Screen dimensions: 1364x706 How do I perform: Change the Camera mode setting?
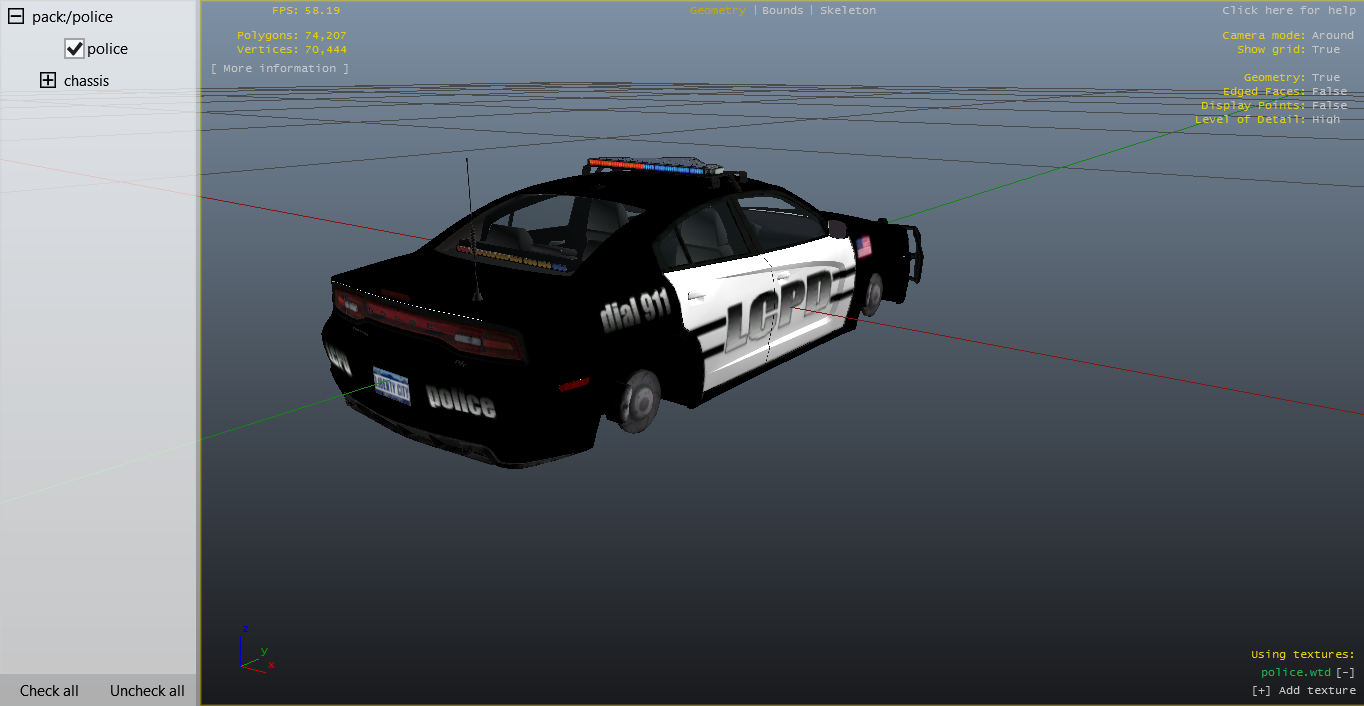(x=1332, y=36)
